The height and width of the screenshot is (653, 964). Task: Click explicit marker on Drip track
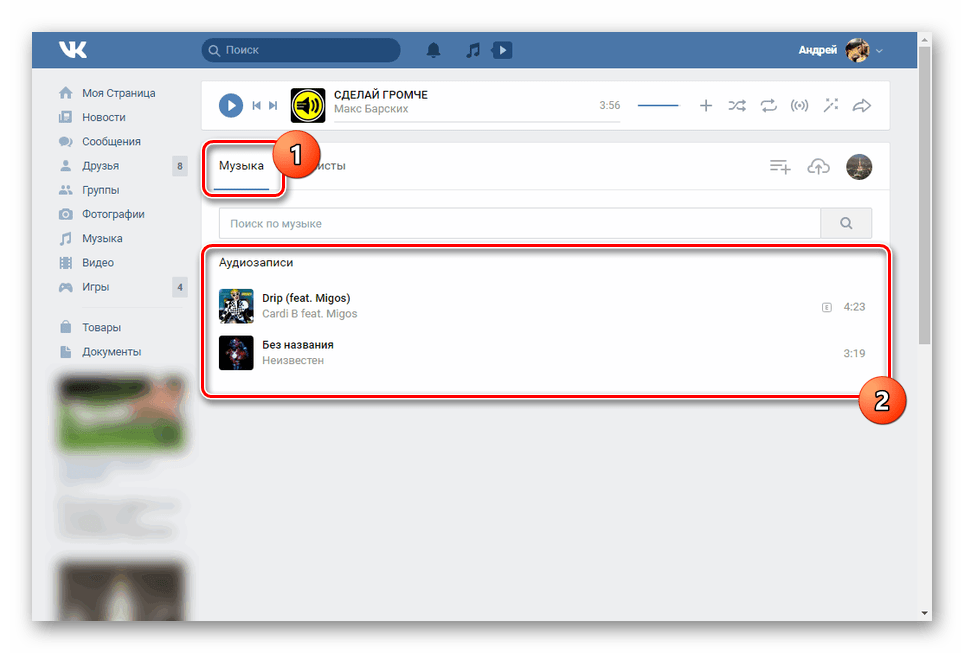pyautogui.click(x=827, y=307)
